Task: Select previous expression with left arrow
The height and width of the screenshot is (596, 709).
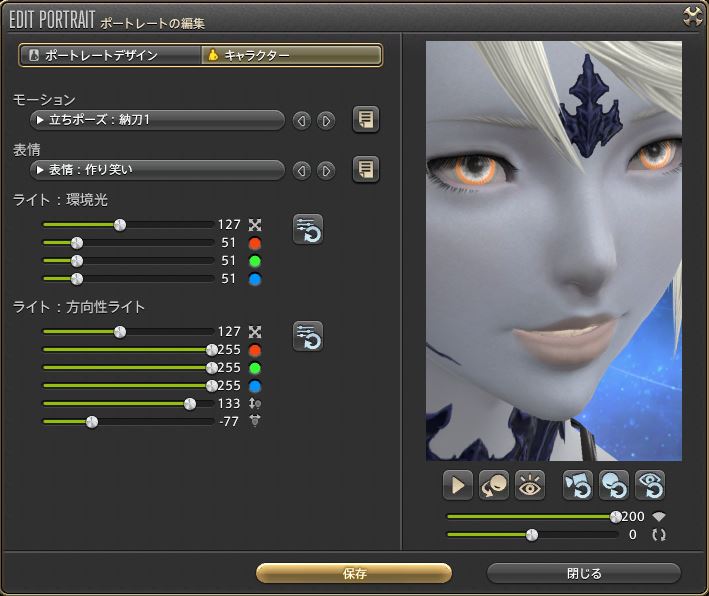Action: [x=302, y=171]
